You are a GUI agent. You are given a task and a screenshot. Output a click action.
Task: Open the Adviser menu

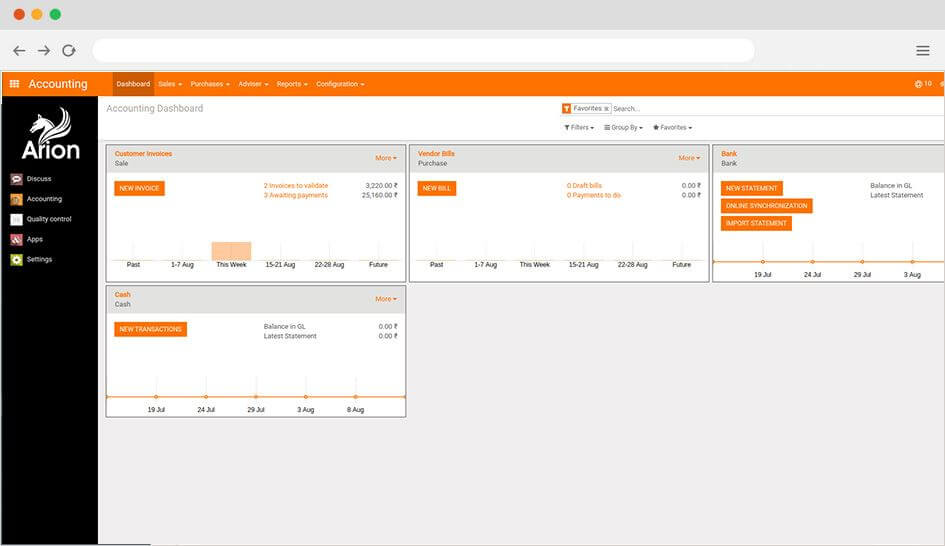253,84
